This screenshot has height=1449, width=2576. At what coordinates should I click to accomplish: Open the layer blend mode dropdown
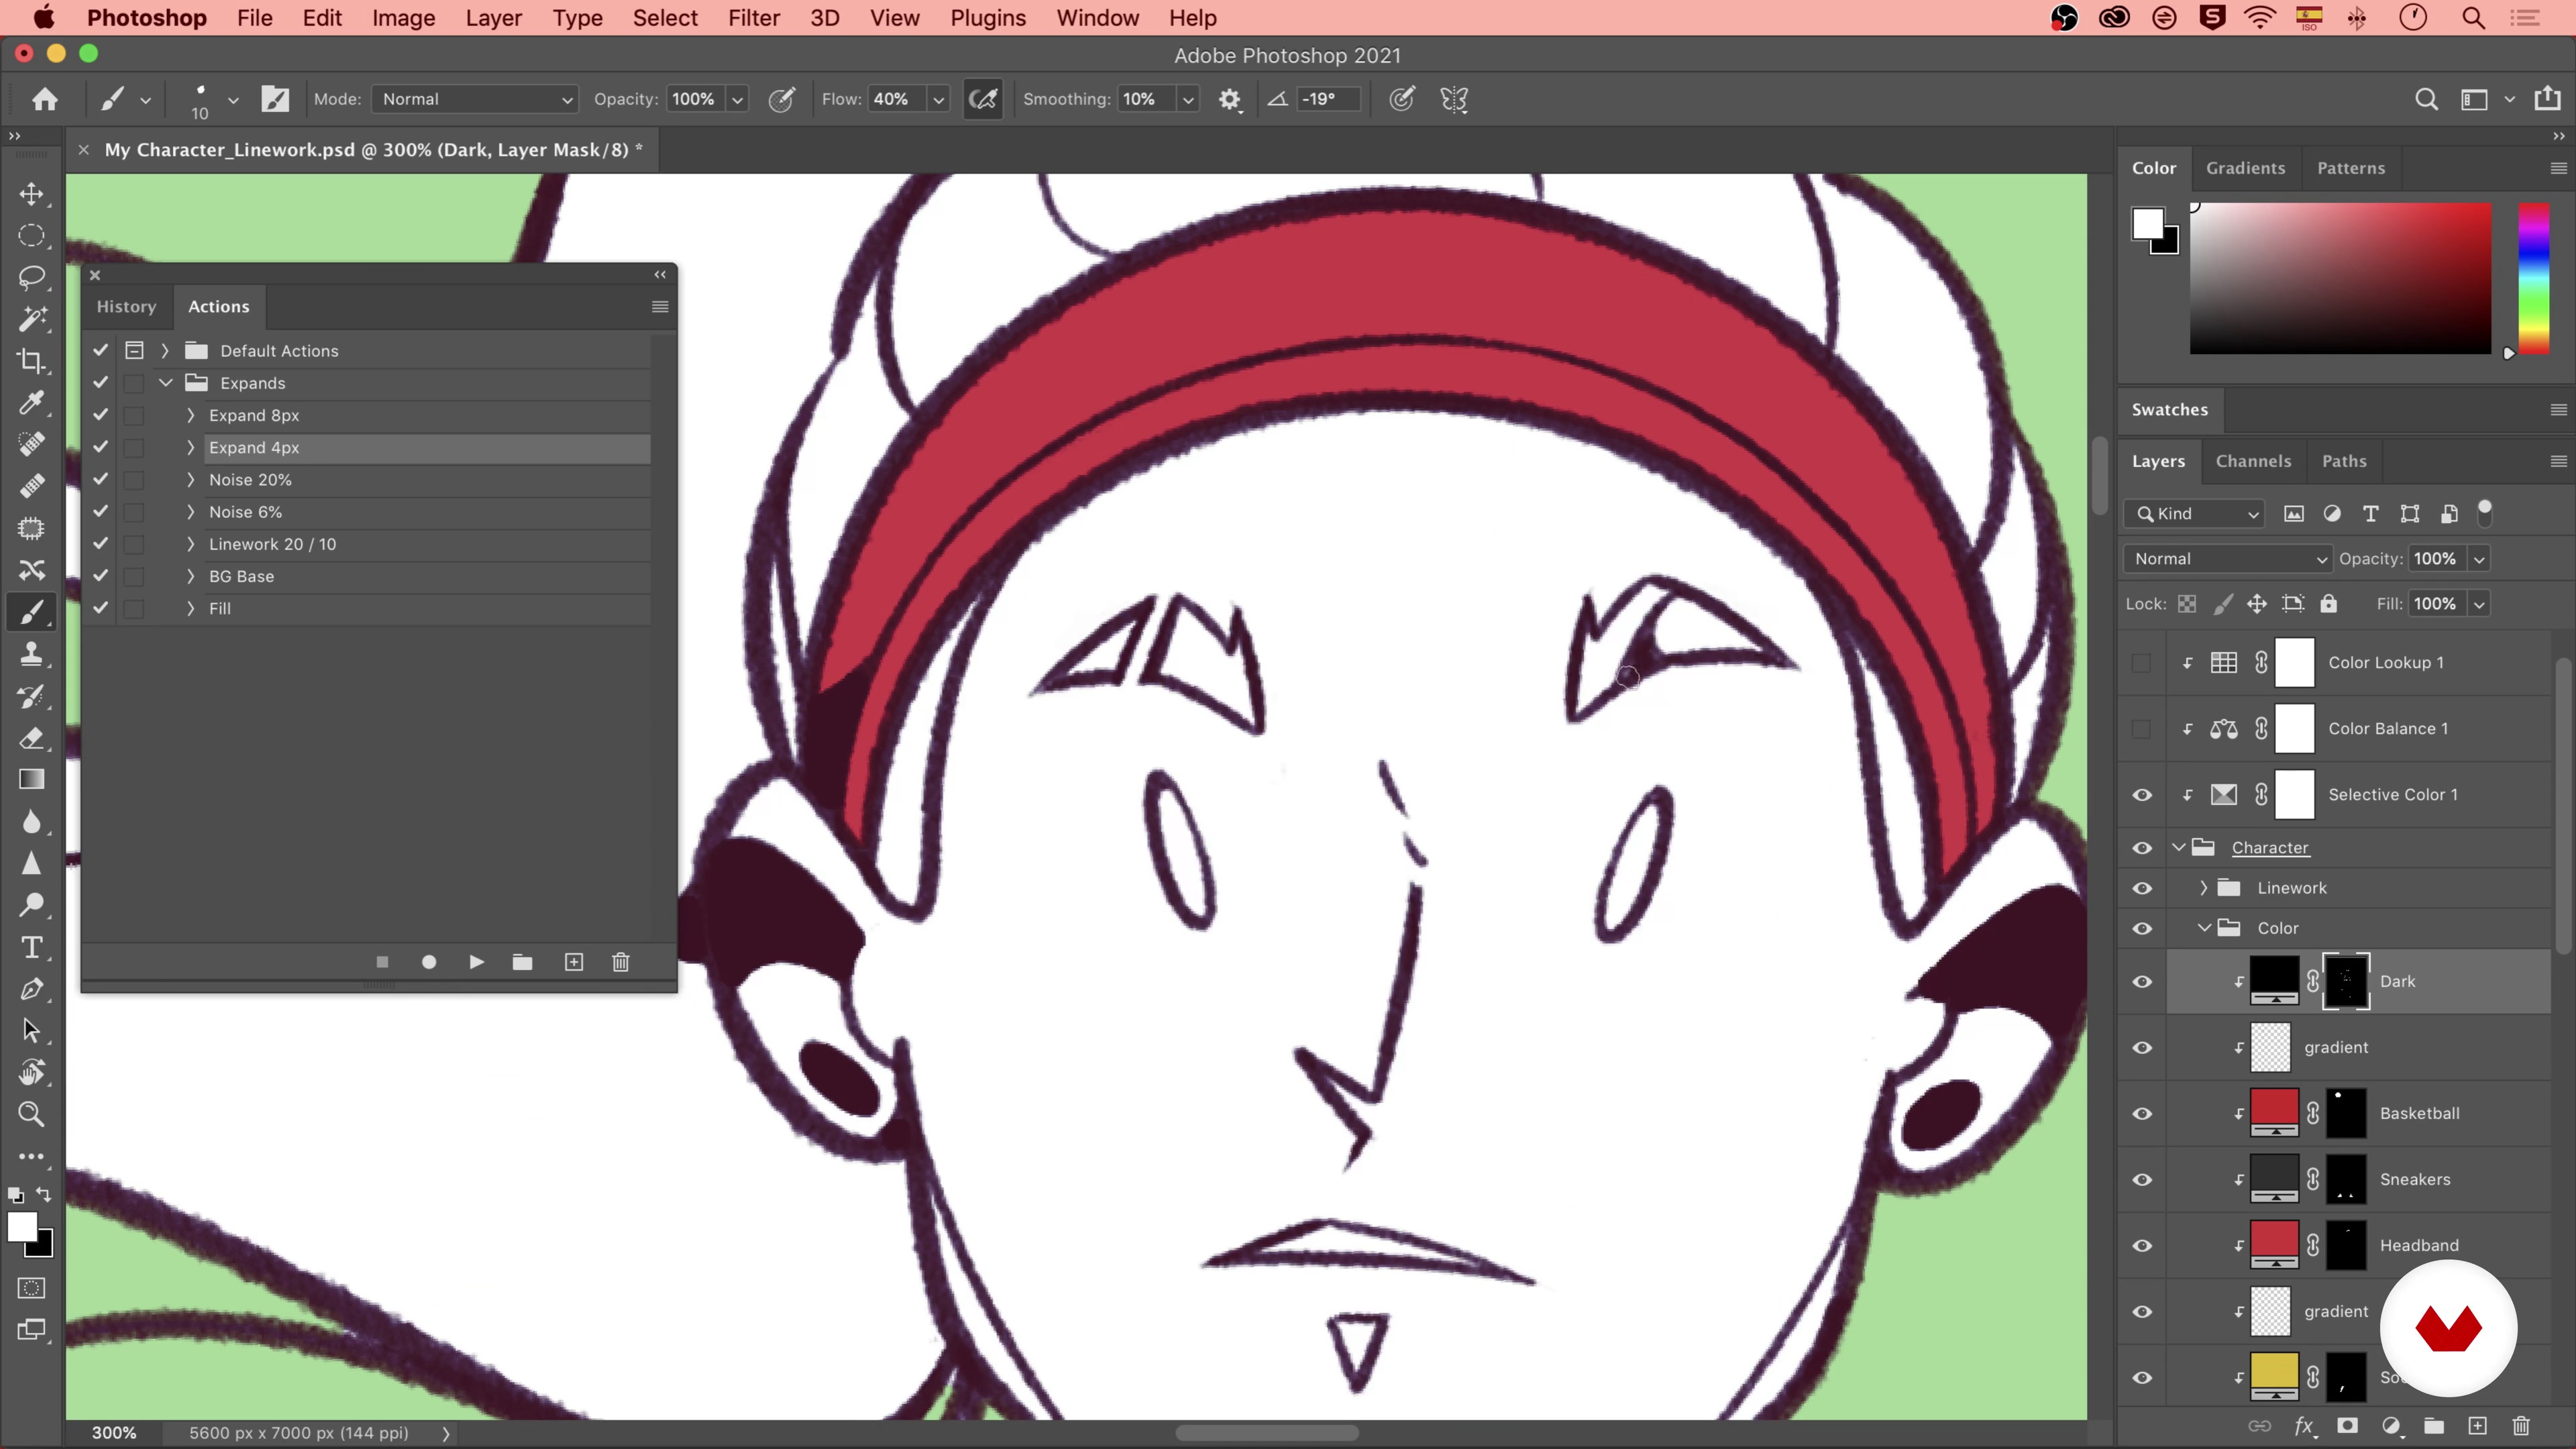[x=2228, y=559]
